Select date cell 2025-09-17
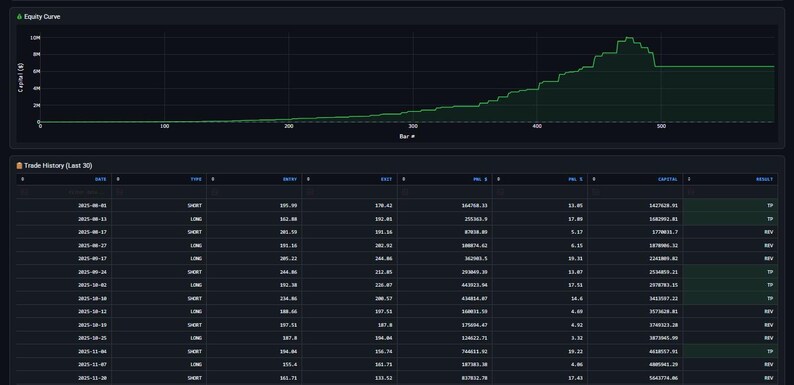Viewport: 794px width, 385px height. pos(92,258)
